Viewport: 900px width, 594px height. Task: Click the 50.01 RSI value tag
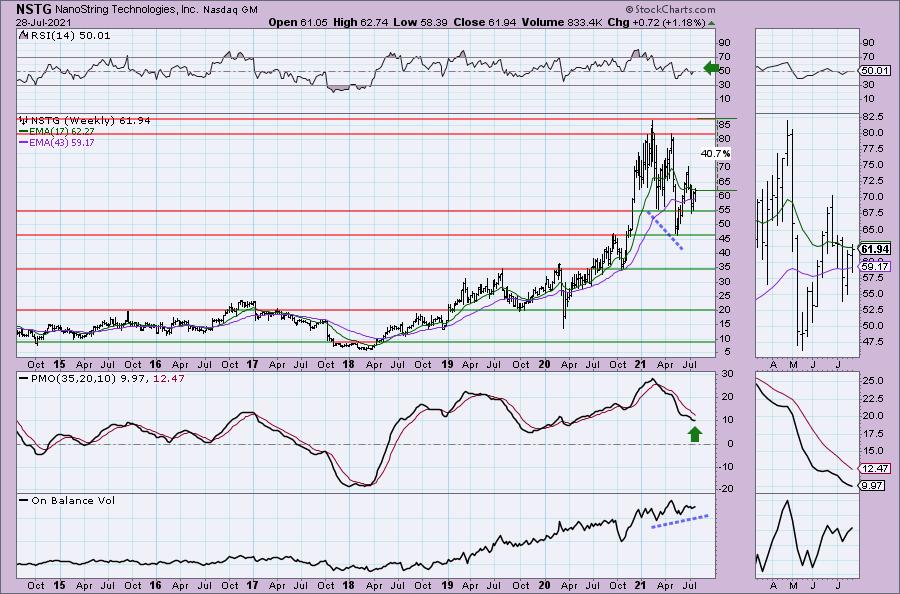[876, 71]
